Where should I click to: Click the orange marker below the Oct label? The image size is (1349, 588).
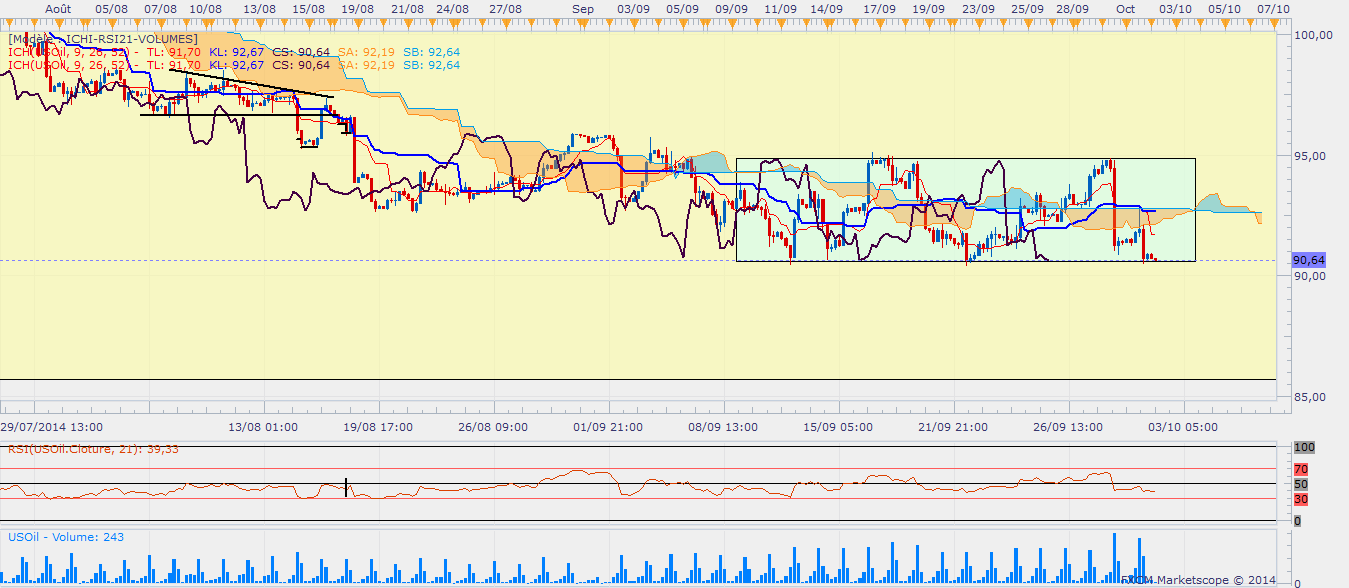point(1126,22)
